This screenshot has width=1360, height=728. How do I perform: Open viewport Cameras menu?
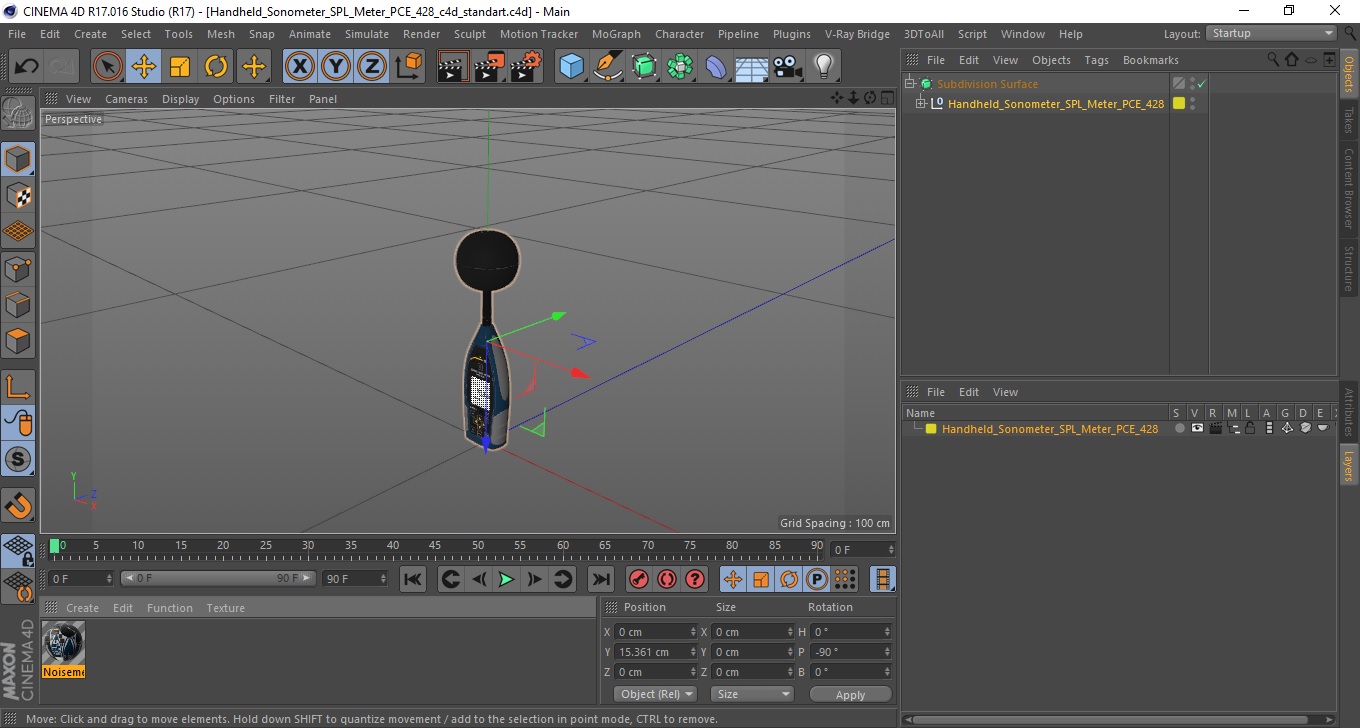[126, 99]
